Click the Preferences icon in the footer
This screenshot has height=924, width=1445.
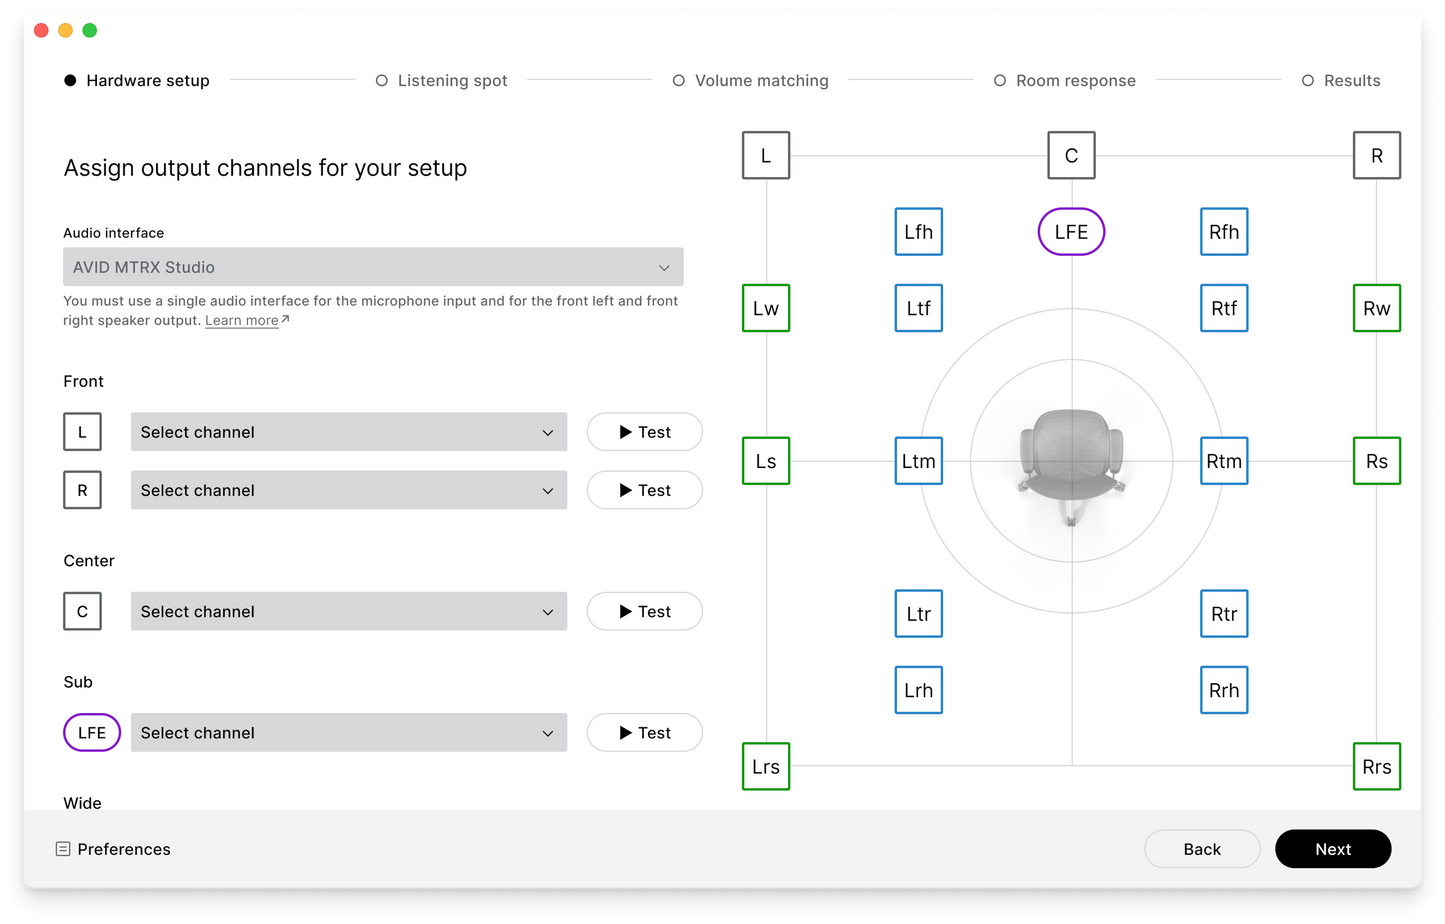point(62,849)
